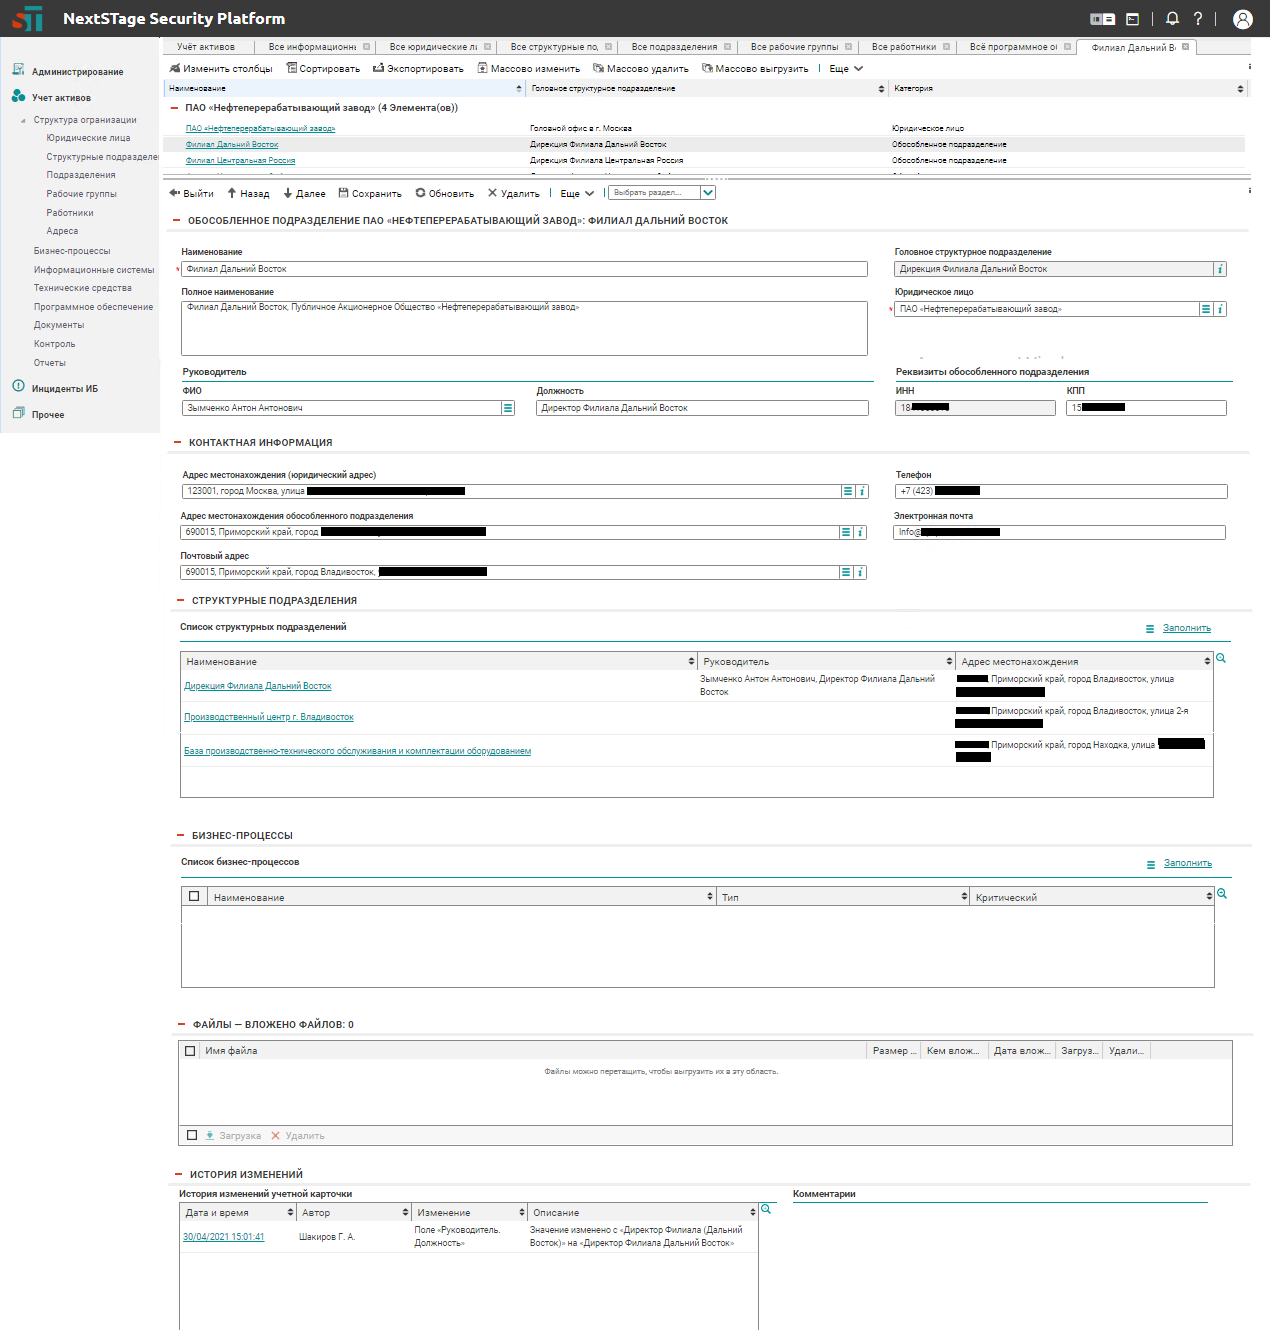The width and height of the screenshot is (1270, 1330).
Task: Open the 30/04/2021 15:01:41 history entry
Action: click(224, 1237)
